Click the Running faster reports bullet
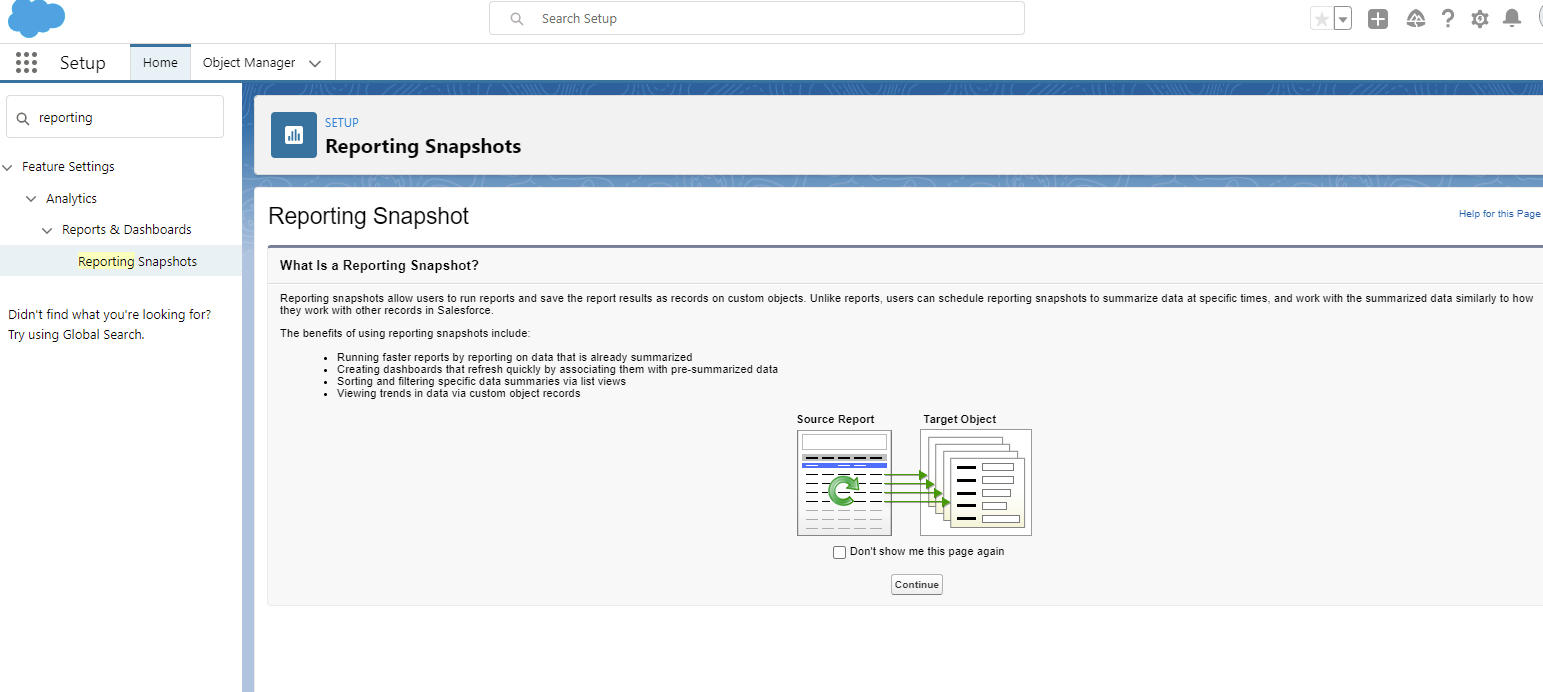 pos(514,357)
